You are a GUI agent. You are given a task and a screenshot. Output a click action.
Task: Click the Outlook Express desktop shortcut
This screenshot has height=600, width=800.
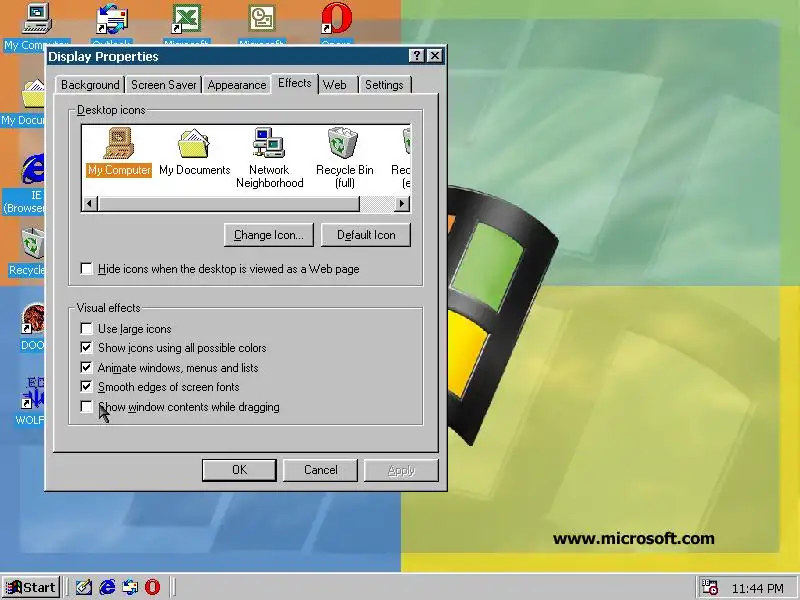pos(112,24)
